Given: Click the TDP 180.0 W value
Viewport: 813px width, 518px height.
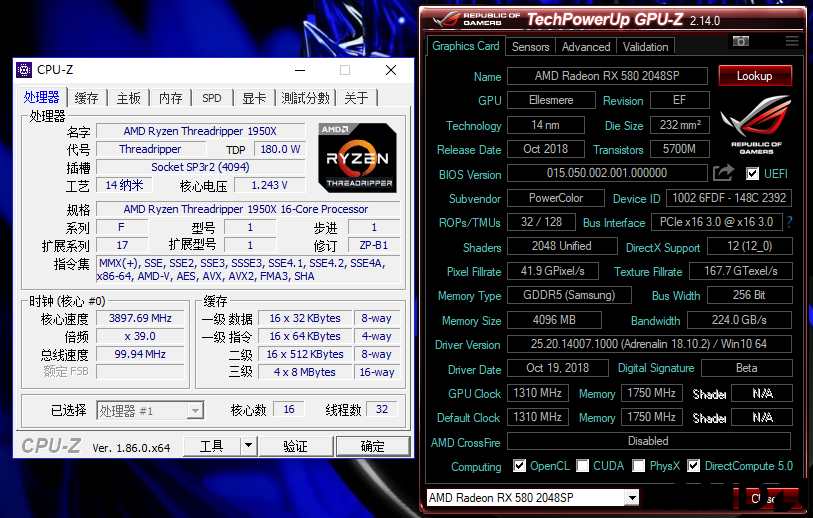Looking at the screenshot, I should click(280, 149).
